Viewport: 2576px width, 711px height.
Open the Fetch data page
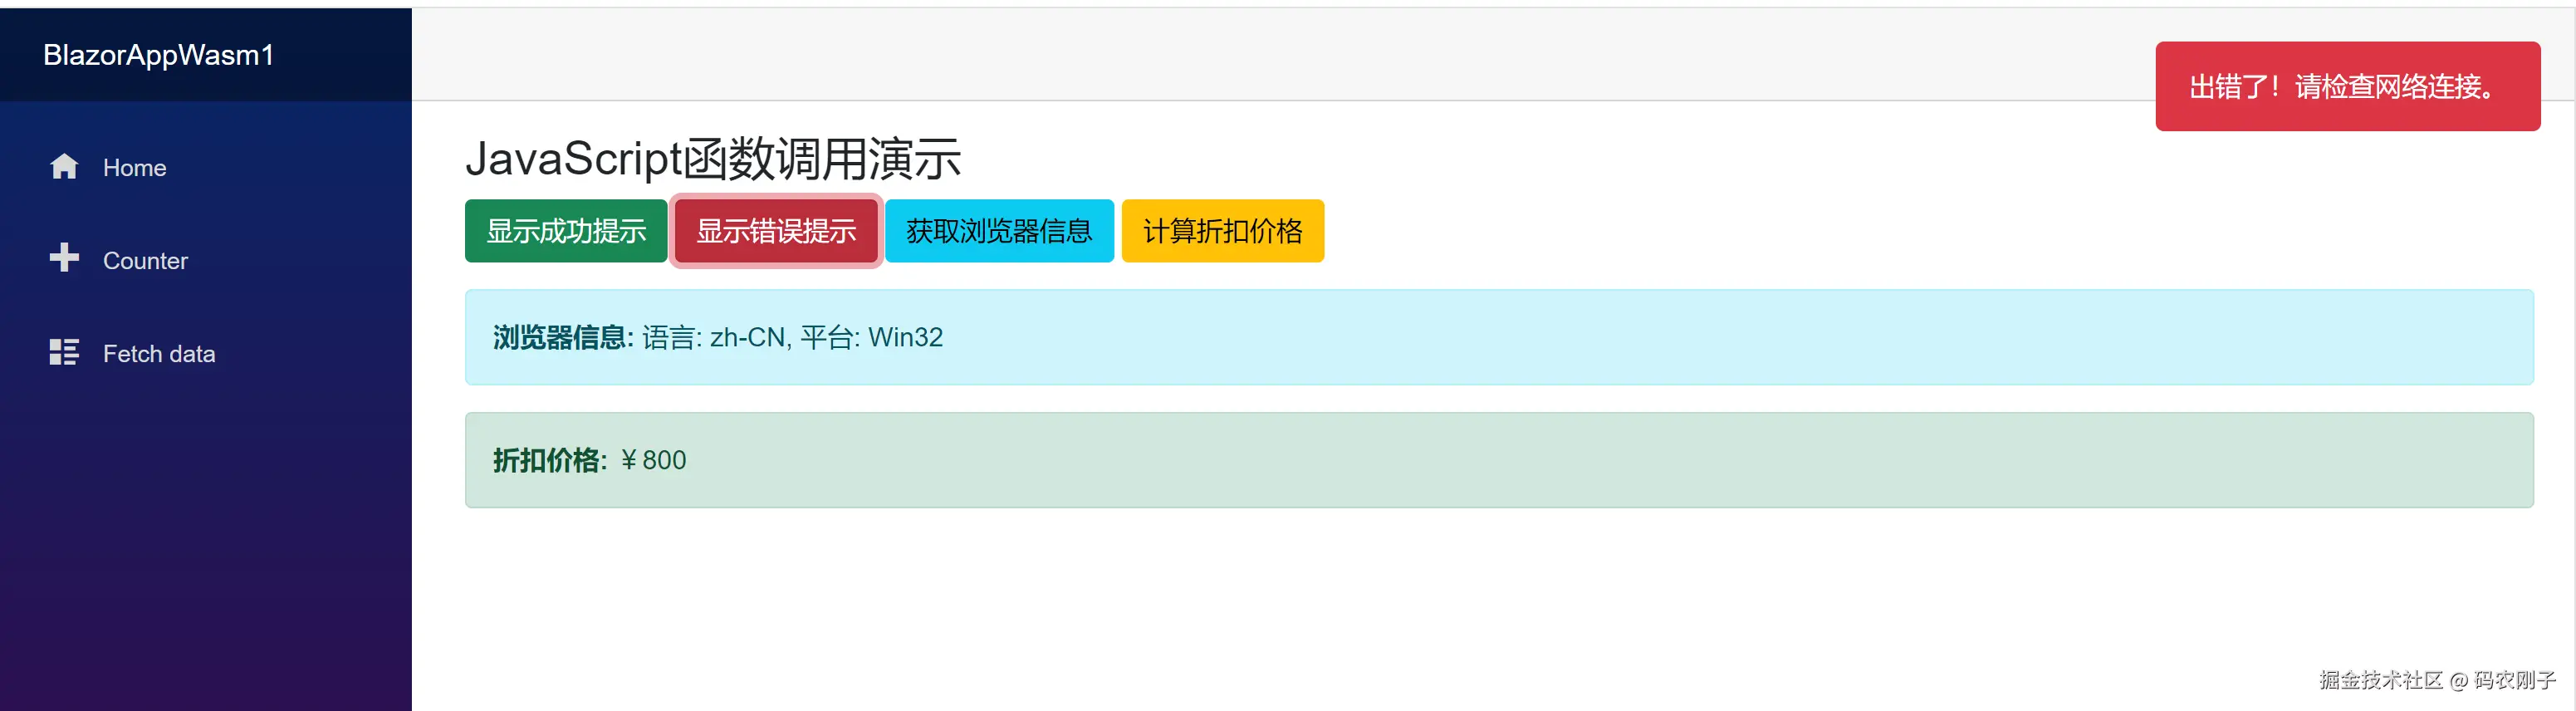(x=157, y=353)
